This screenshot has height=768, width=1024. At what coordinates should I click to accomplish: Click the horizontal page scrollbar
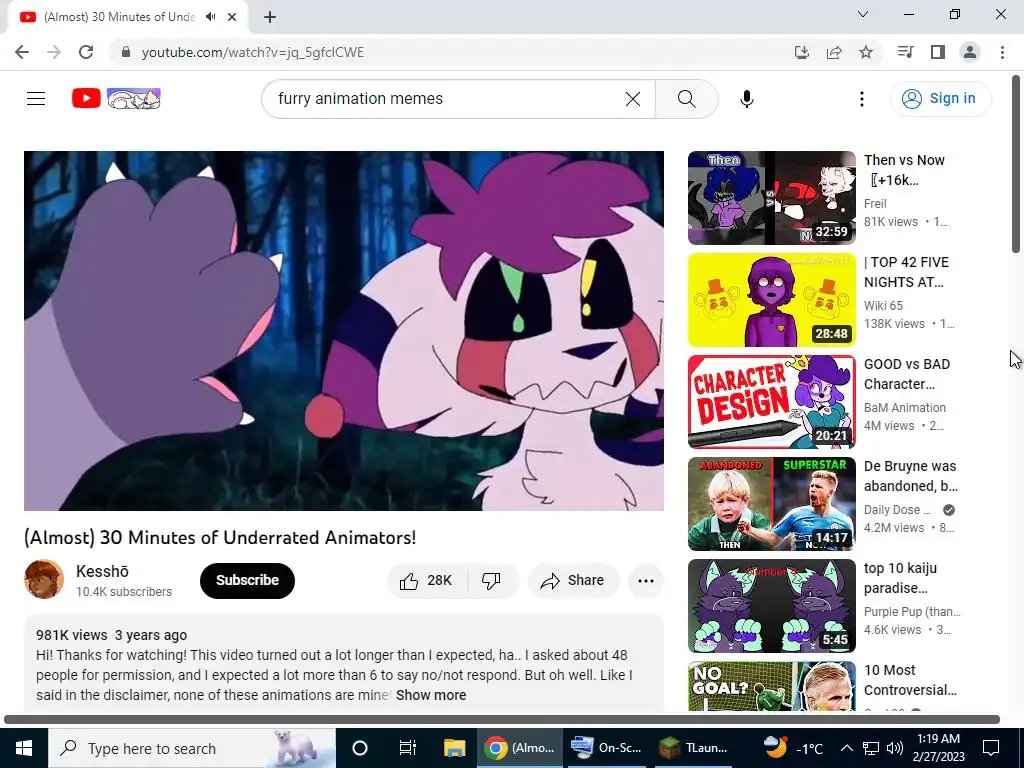click(502, 720)
